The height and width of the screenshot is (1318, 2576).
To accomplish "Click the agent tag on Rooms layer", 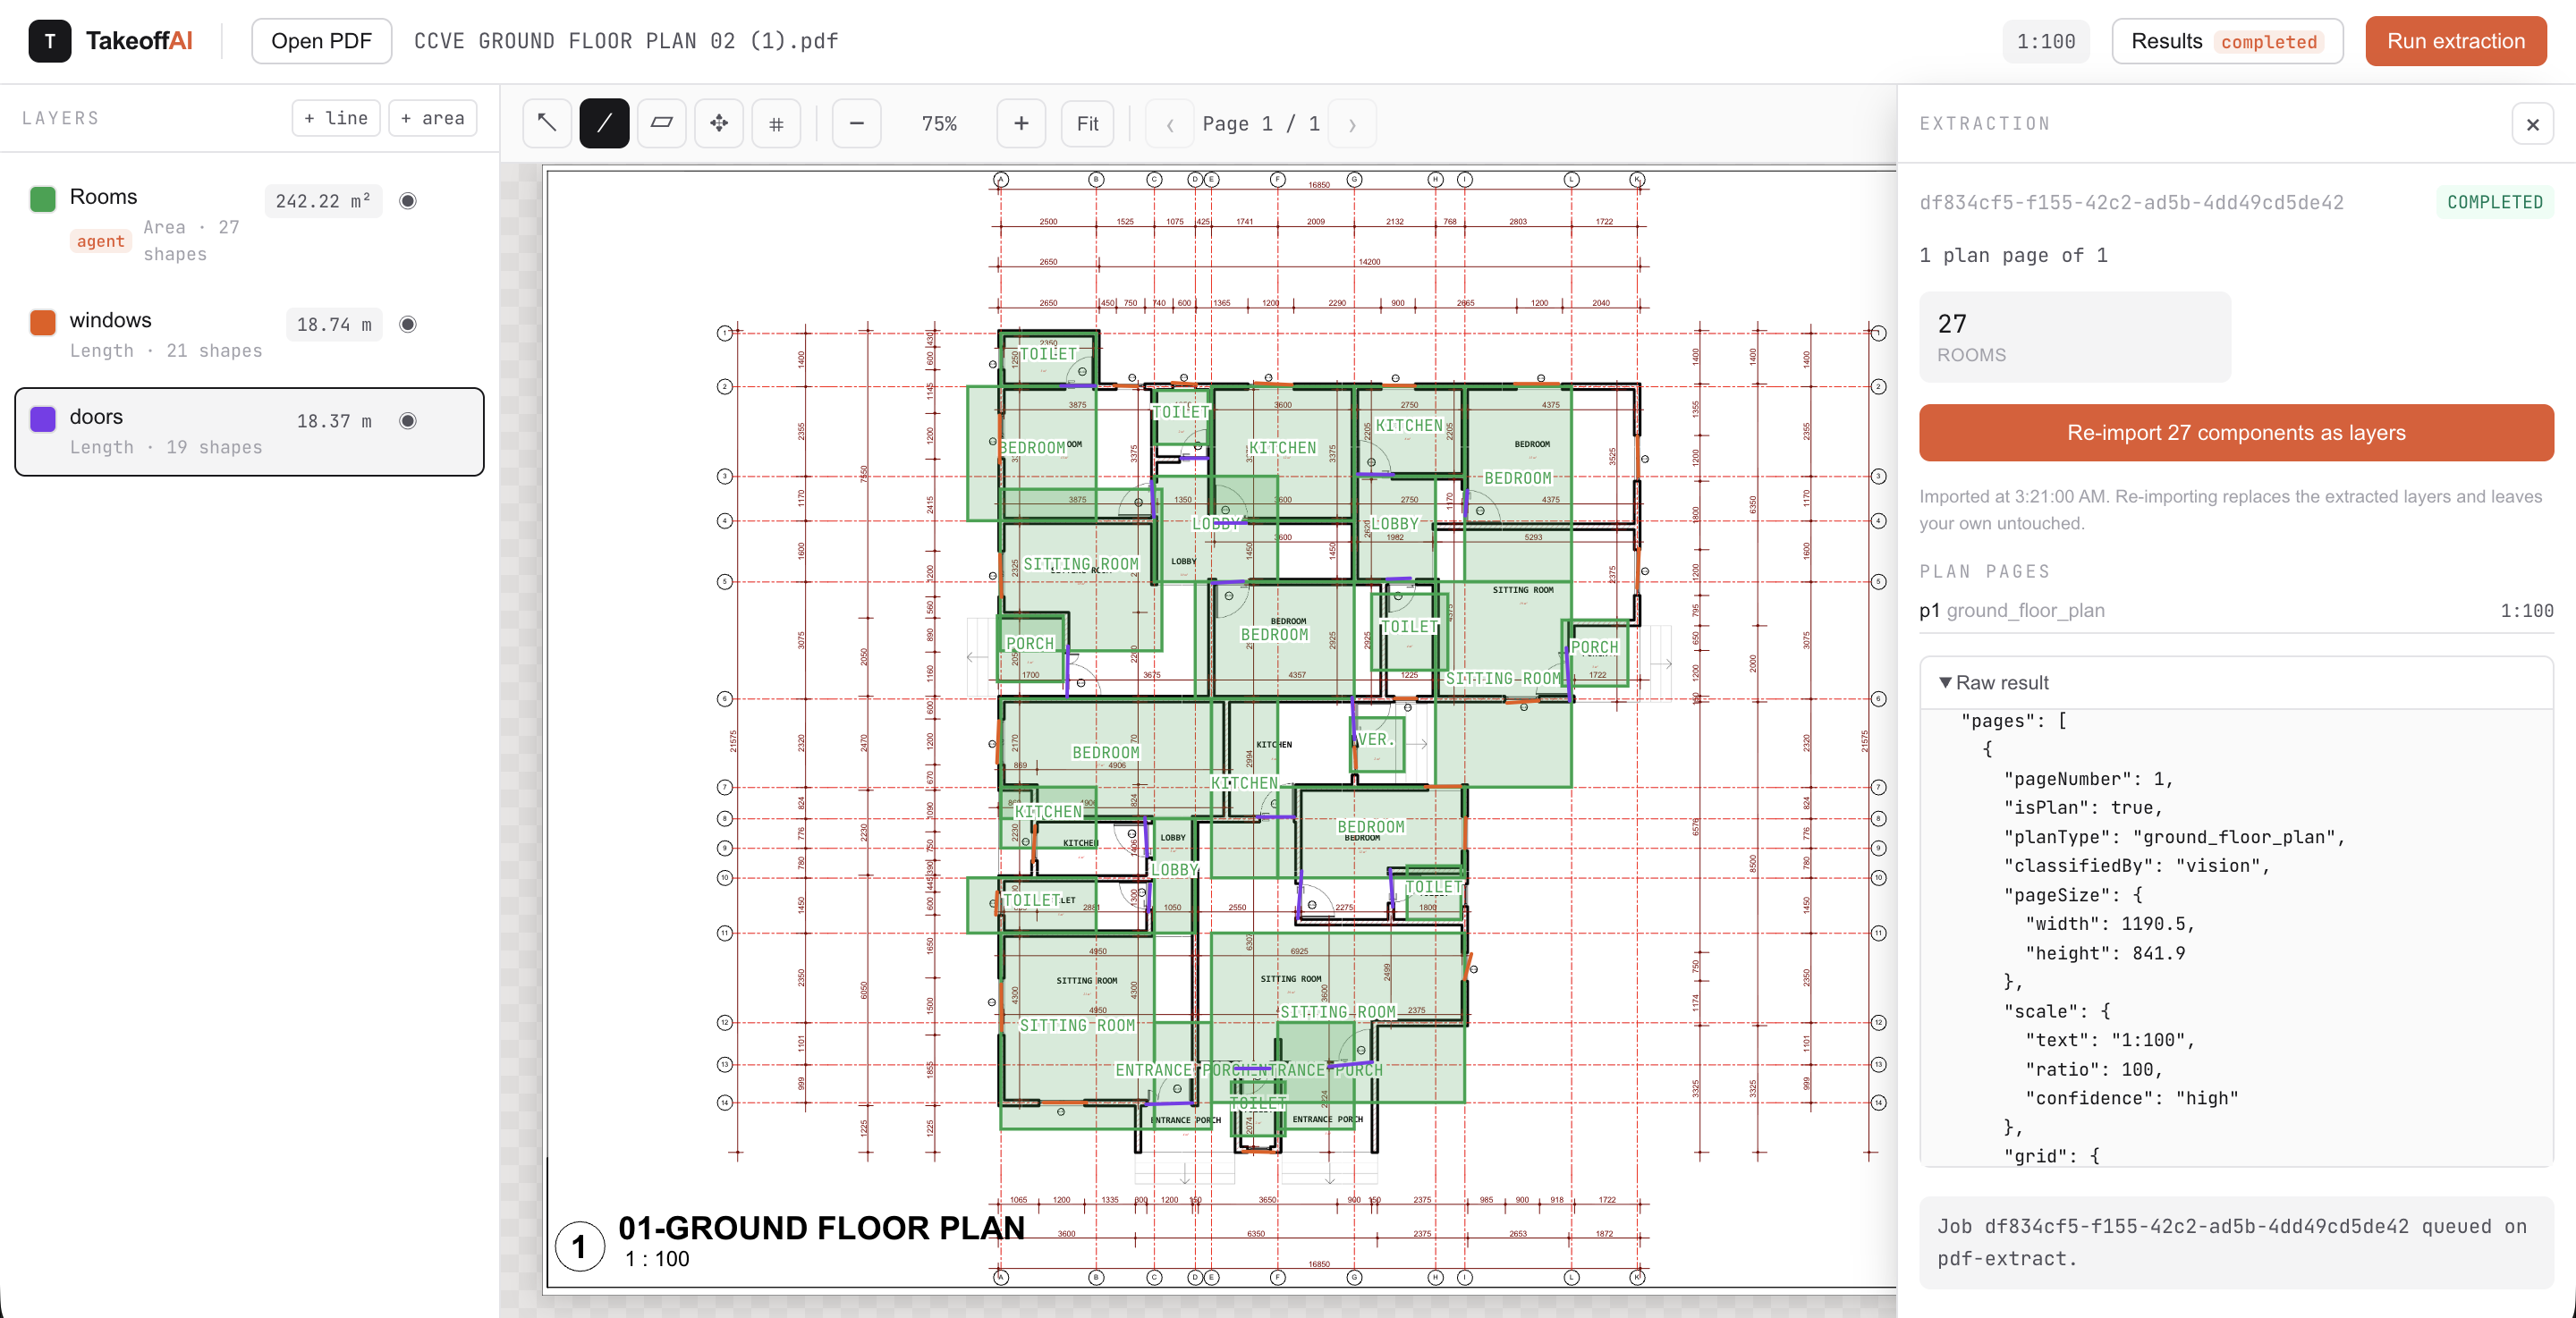I will [101, 241].
